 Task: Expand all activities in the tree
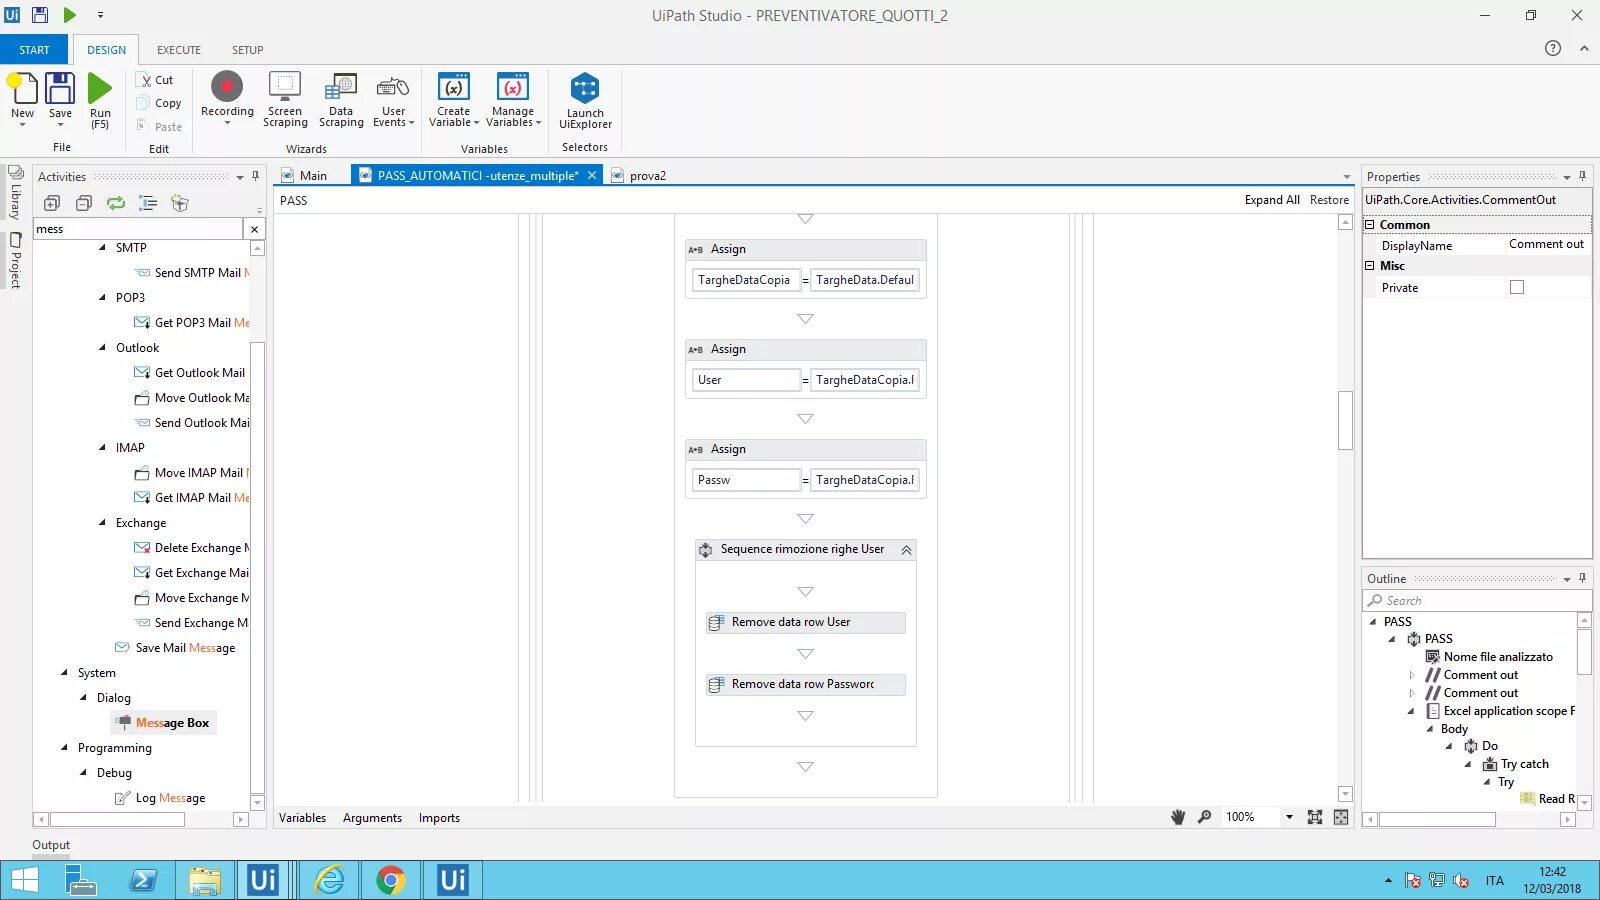[52, 203]
